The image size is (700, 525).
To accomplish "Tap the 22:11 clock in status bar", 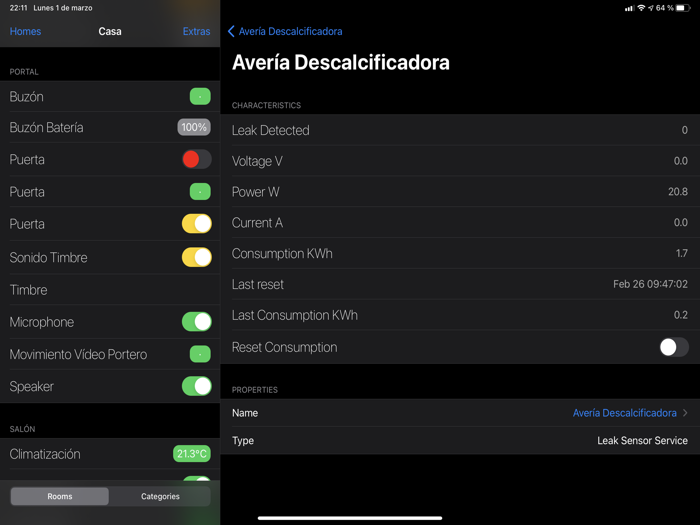I will tap(18, 8).
